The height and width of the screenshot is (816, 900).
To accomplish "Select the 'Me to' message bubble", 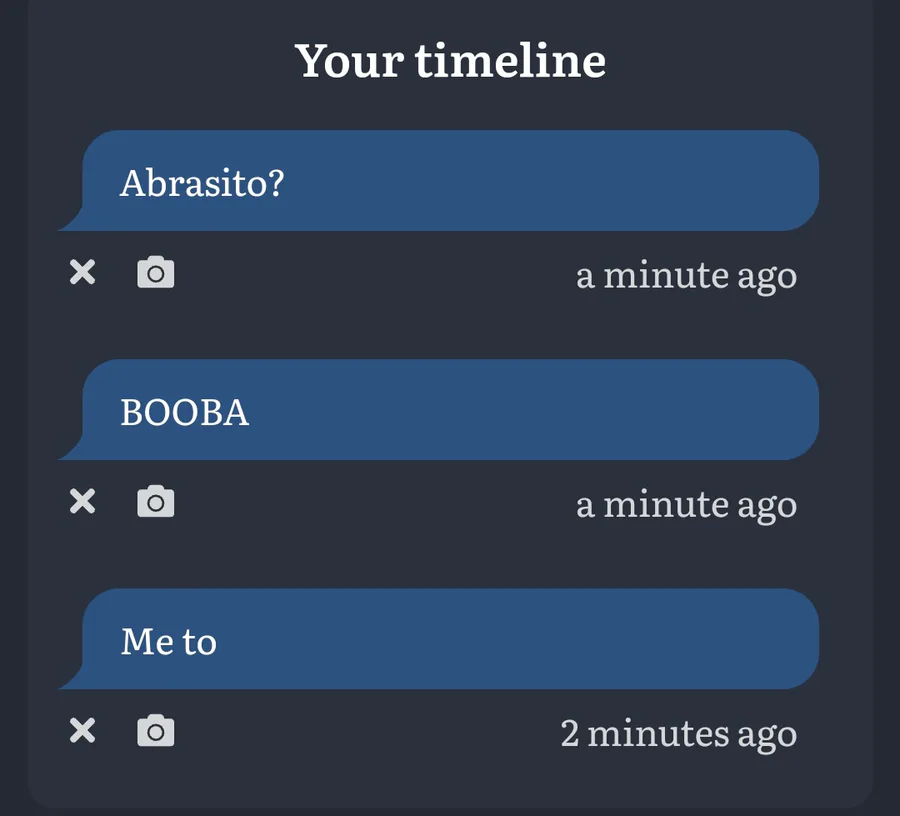I will [x=439, y=639].
